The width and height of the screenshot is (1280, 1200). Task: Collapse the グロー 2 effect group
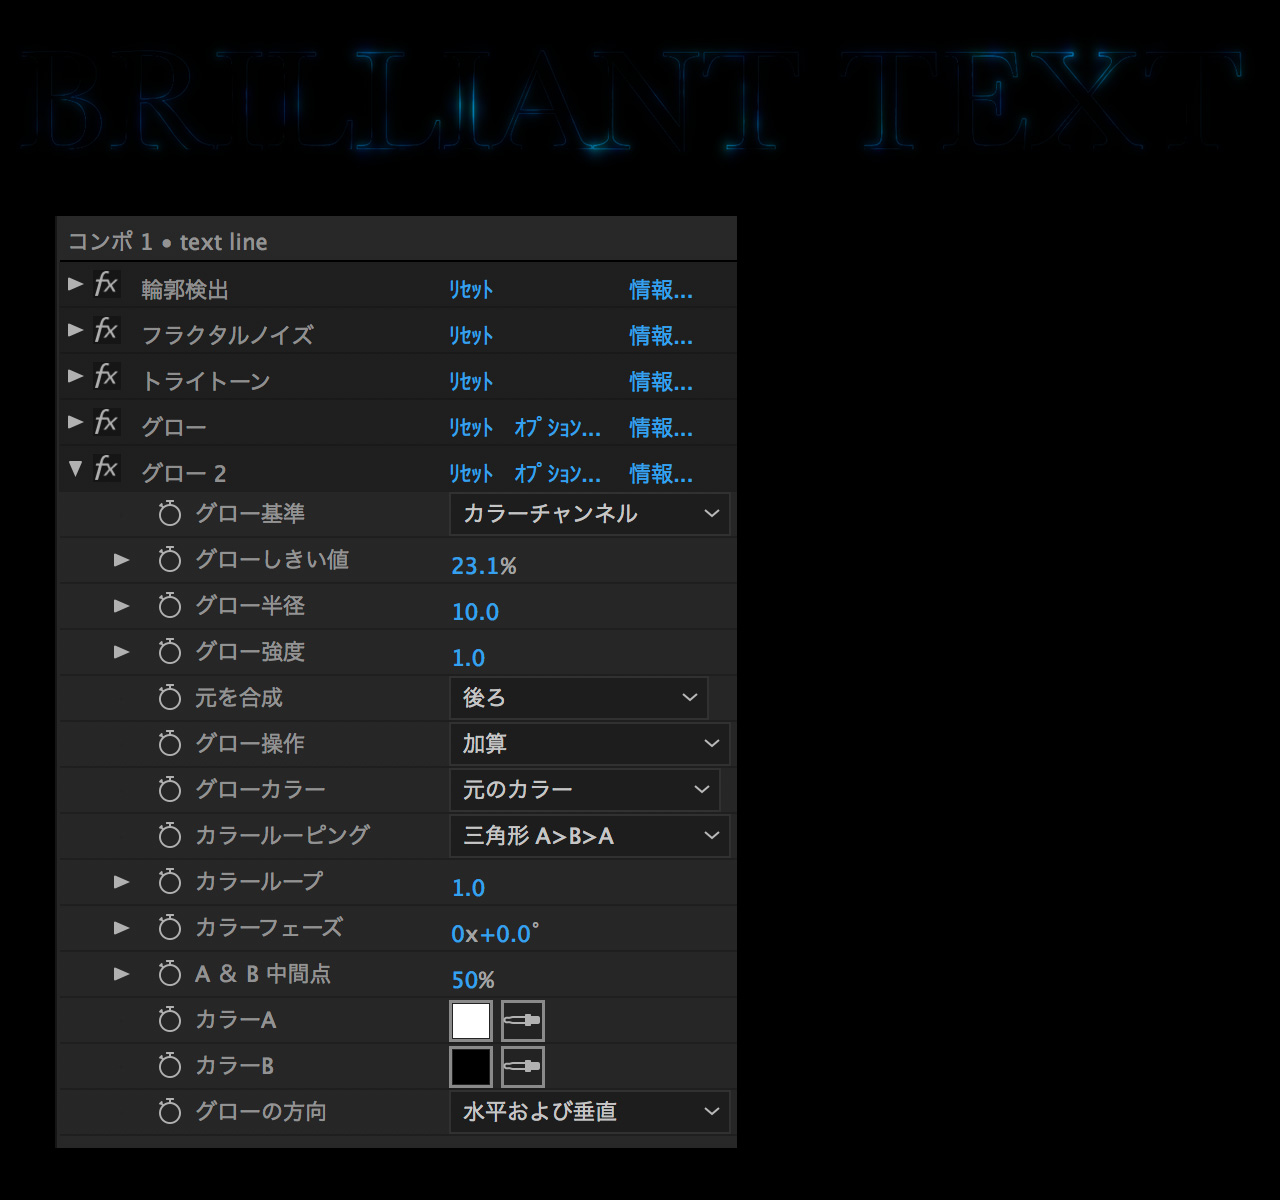(75, 469)
